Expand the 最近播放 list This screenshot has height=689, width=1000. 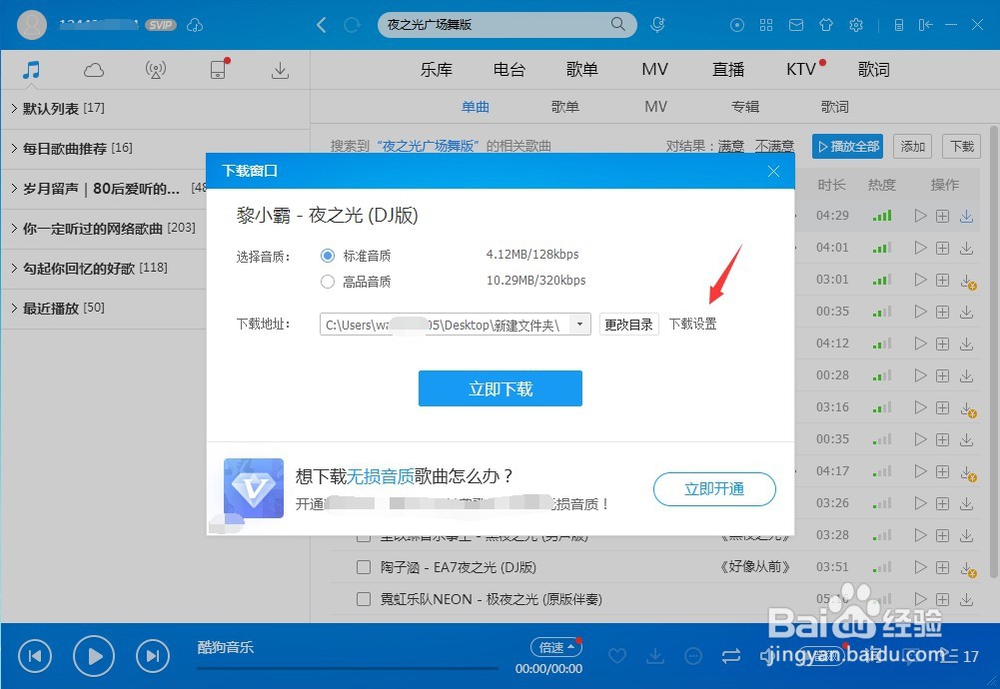pos(14,308)
